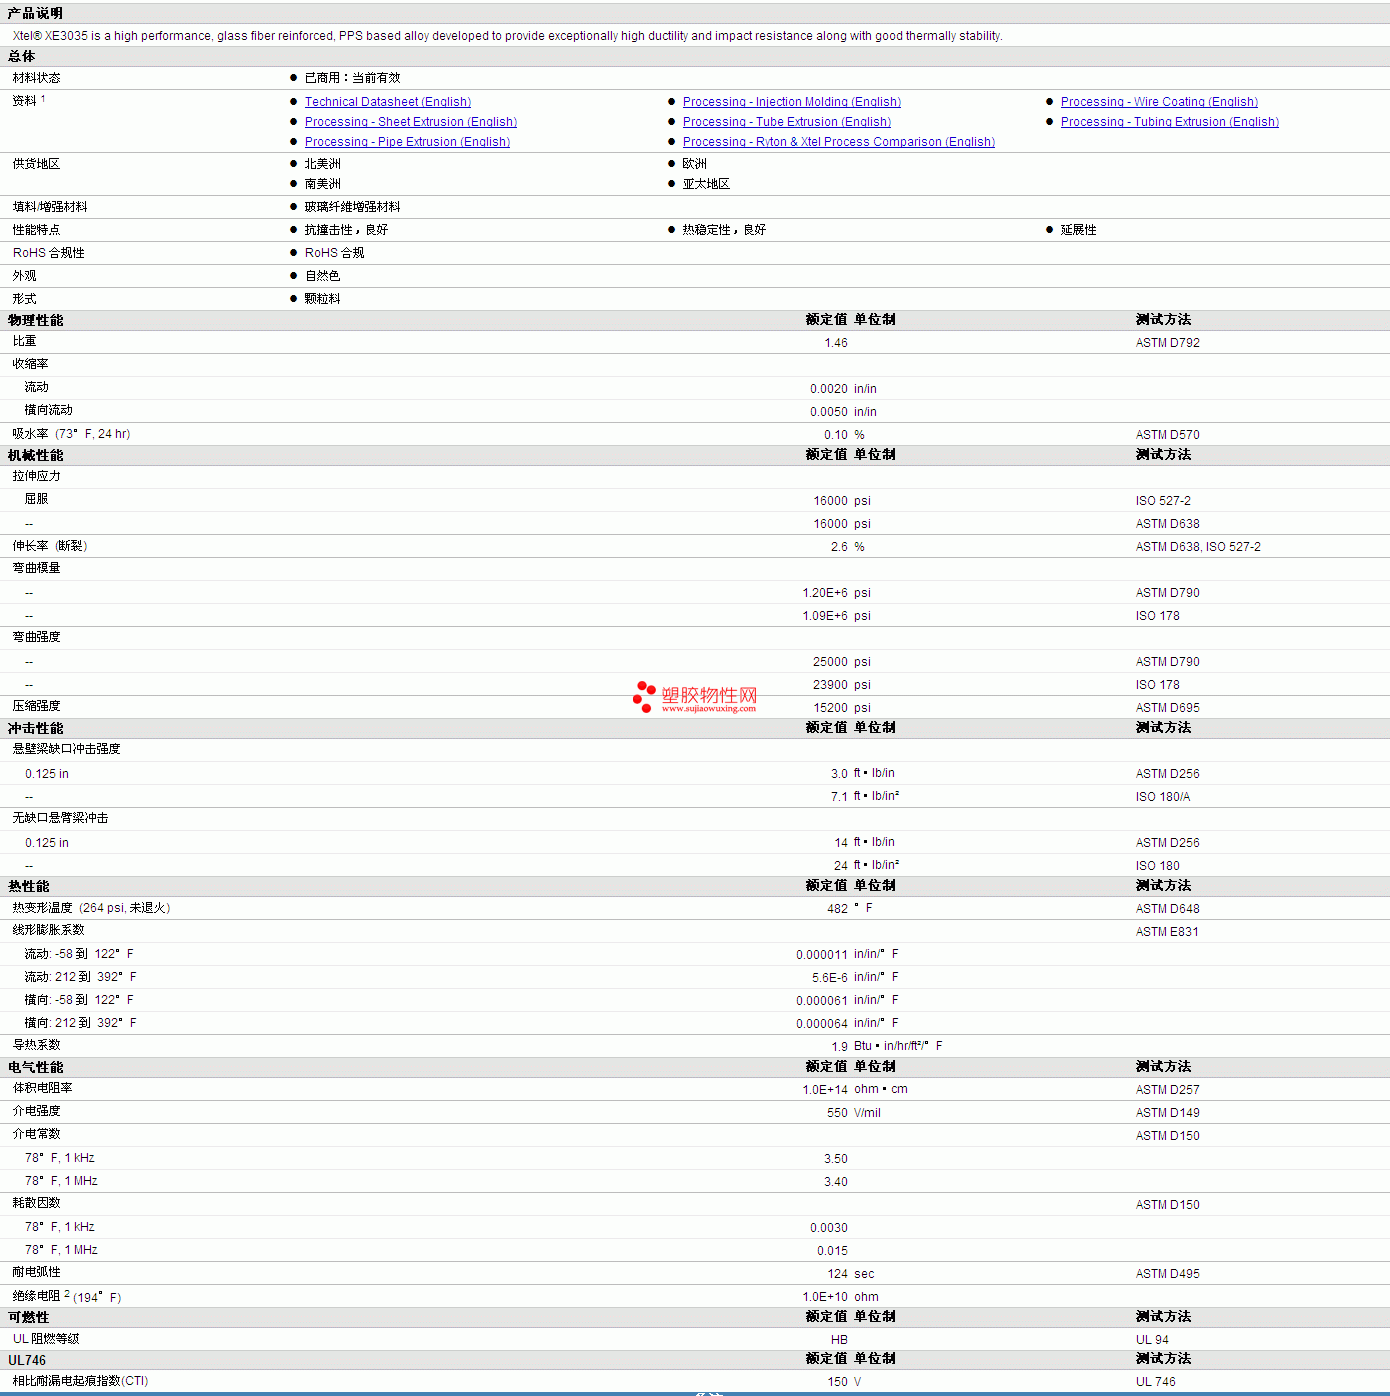Click the ISO 527-2 test method
This screenshot has width=1390, height=1396.
pyautogui.click(x=1163, y=501)
